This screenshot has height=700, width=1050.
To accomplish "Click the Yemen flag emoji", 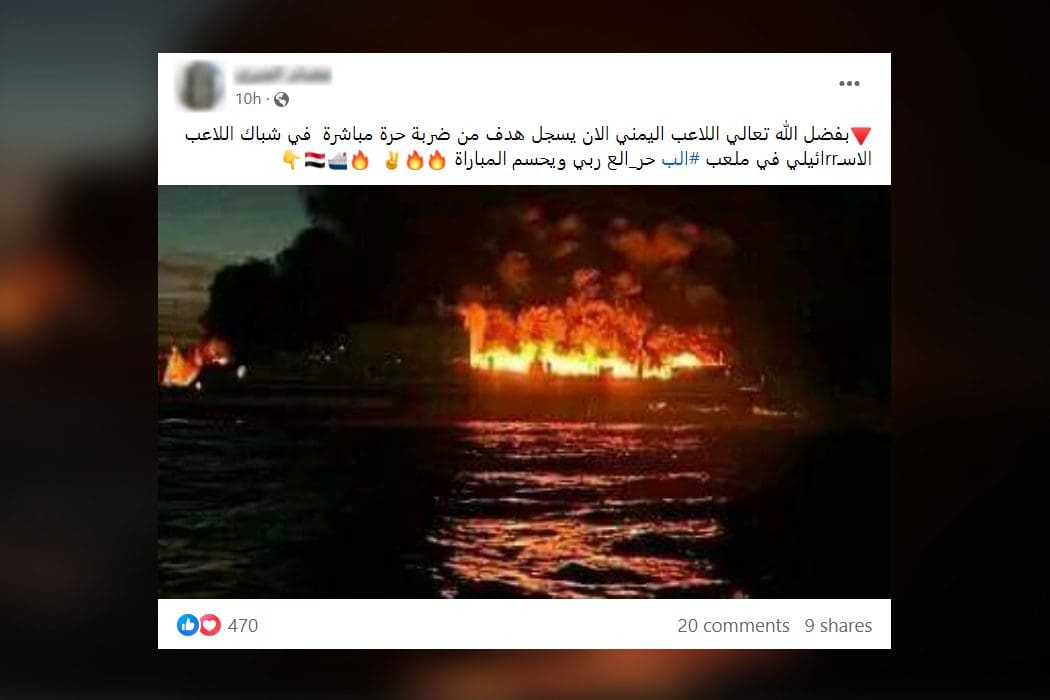I will (315, 160).
